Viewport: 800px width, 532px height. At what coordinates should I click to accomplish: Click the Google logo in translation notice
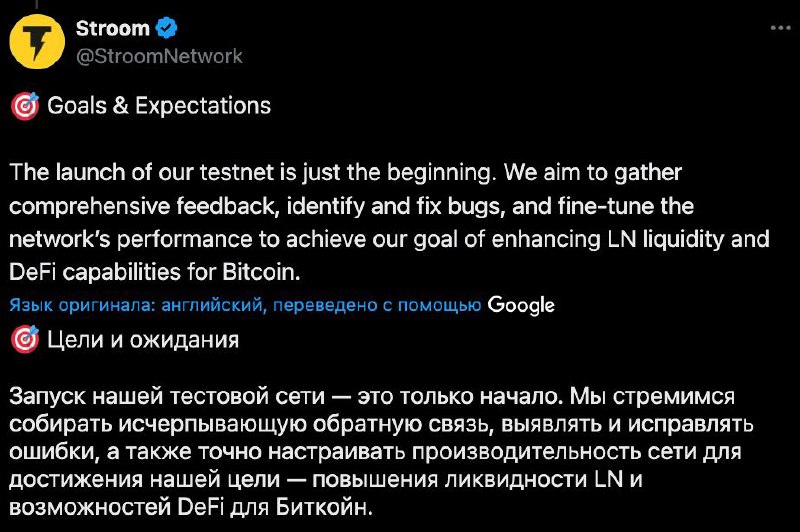click(x=521, y=306)
